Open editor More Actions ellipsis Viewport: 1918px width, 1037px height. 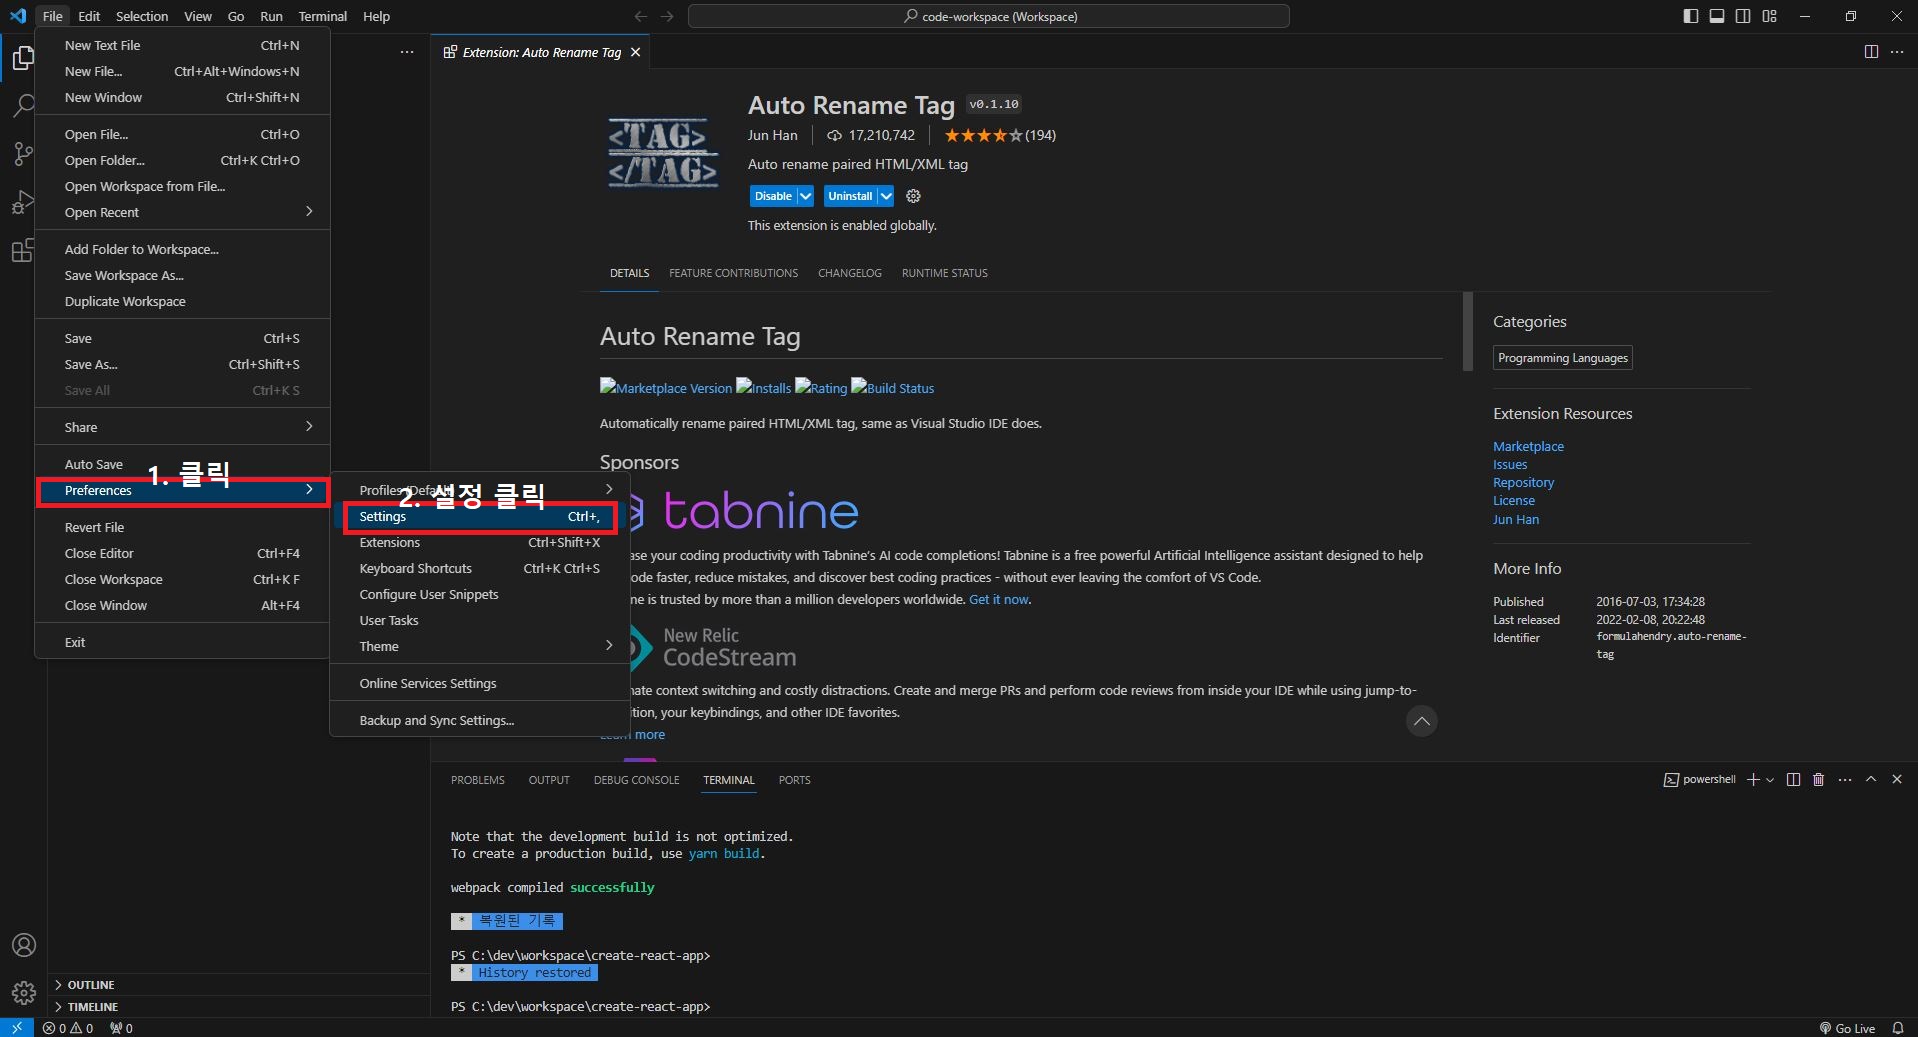1897,52
